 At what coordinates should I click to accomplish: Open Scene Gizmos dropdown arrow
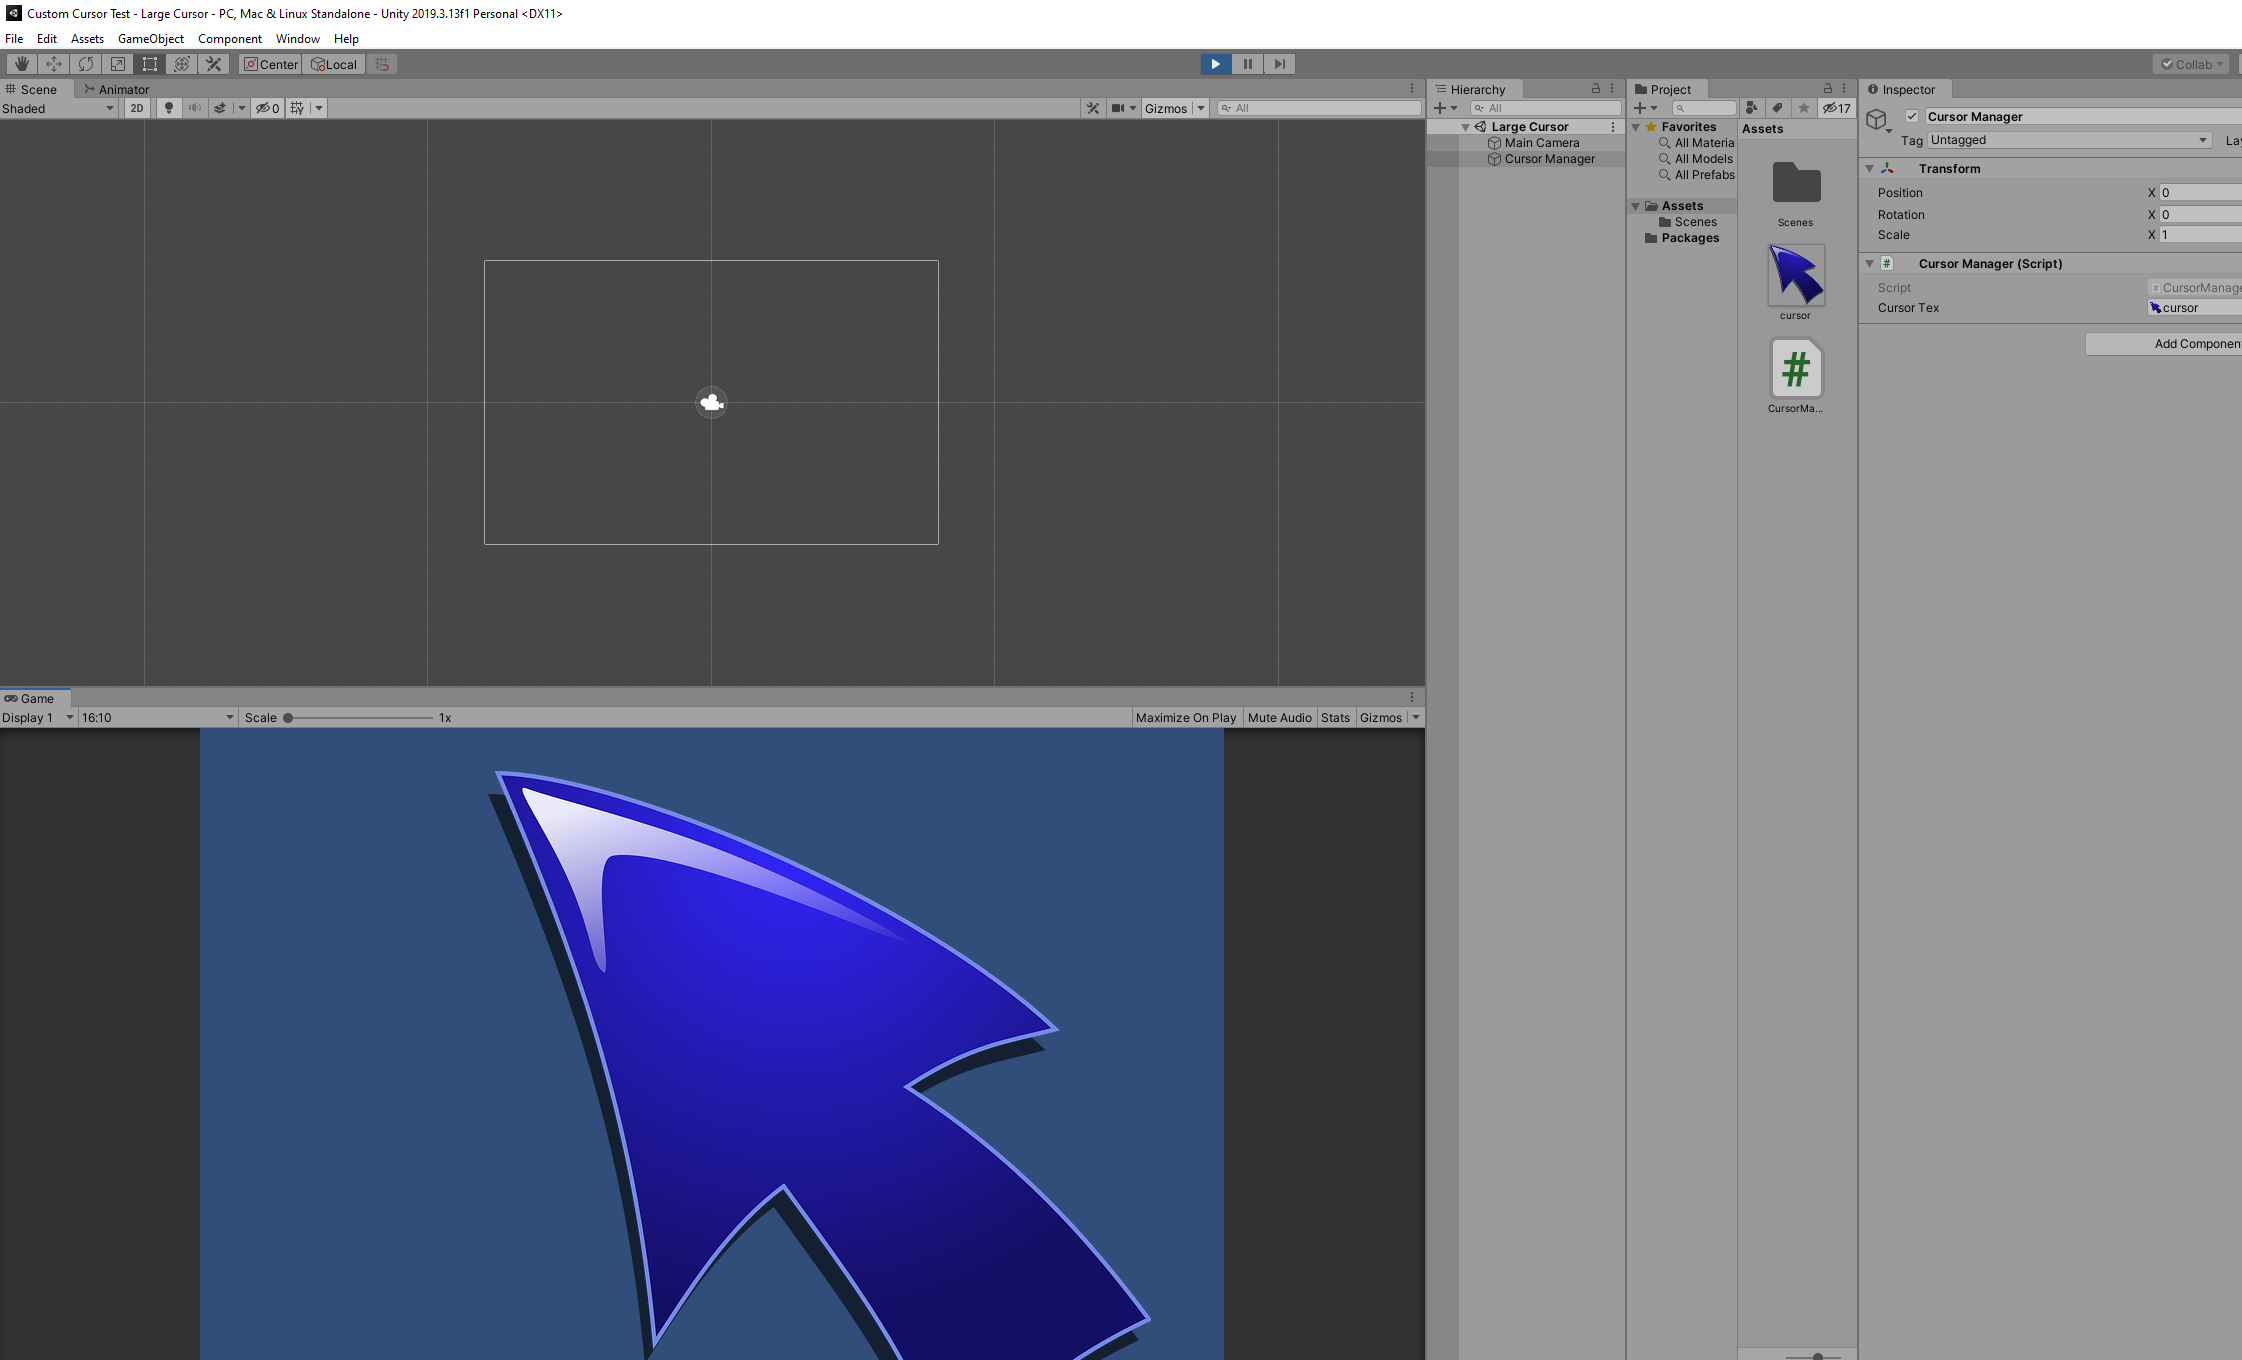[x=1201, y=108]
